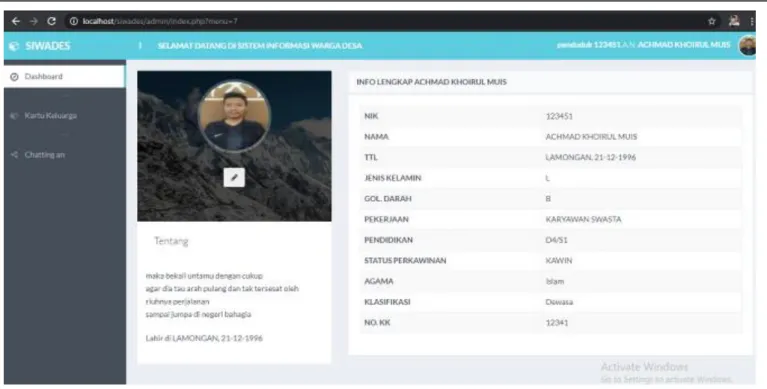
Task: Open the browser profile icon
Action: coord(734,21)
